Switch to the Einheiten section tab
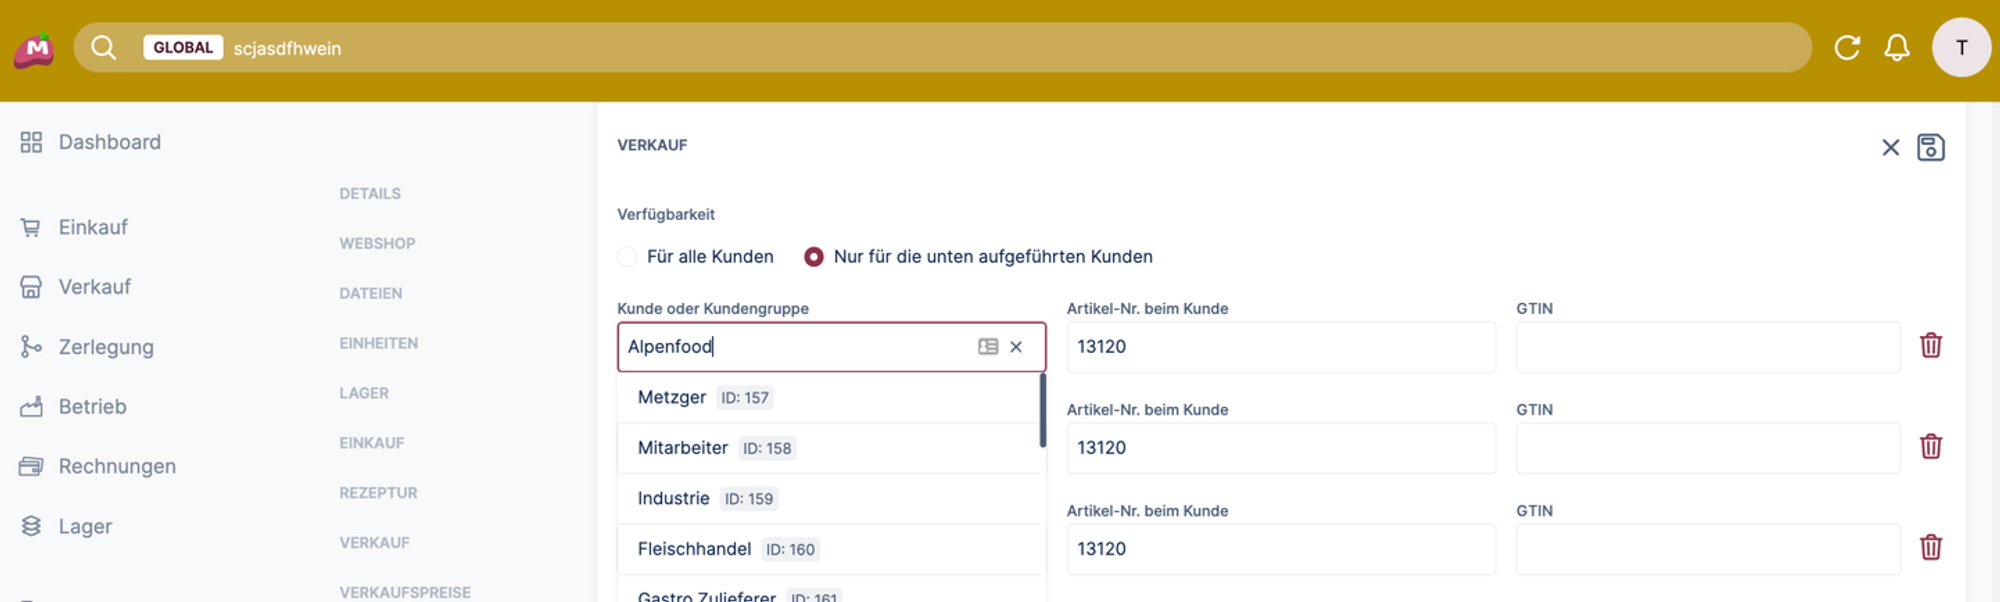 click(378, 343)
